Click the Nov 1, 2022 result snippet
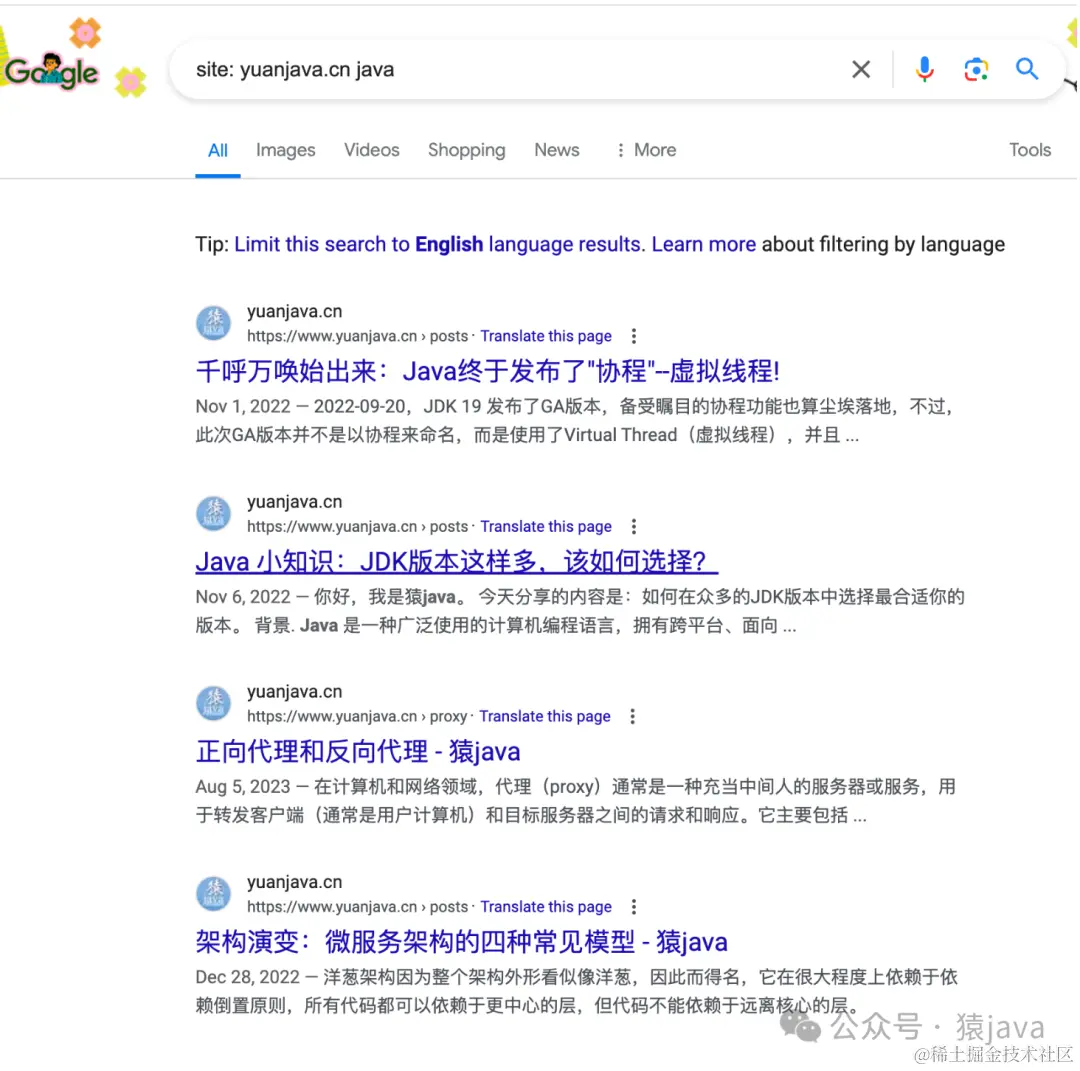1080x1071 pixels. 575,421
